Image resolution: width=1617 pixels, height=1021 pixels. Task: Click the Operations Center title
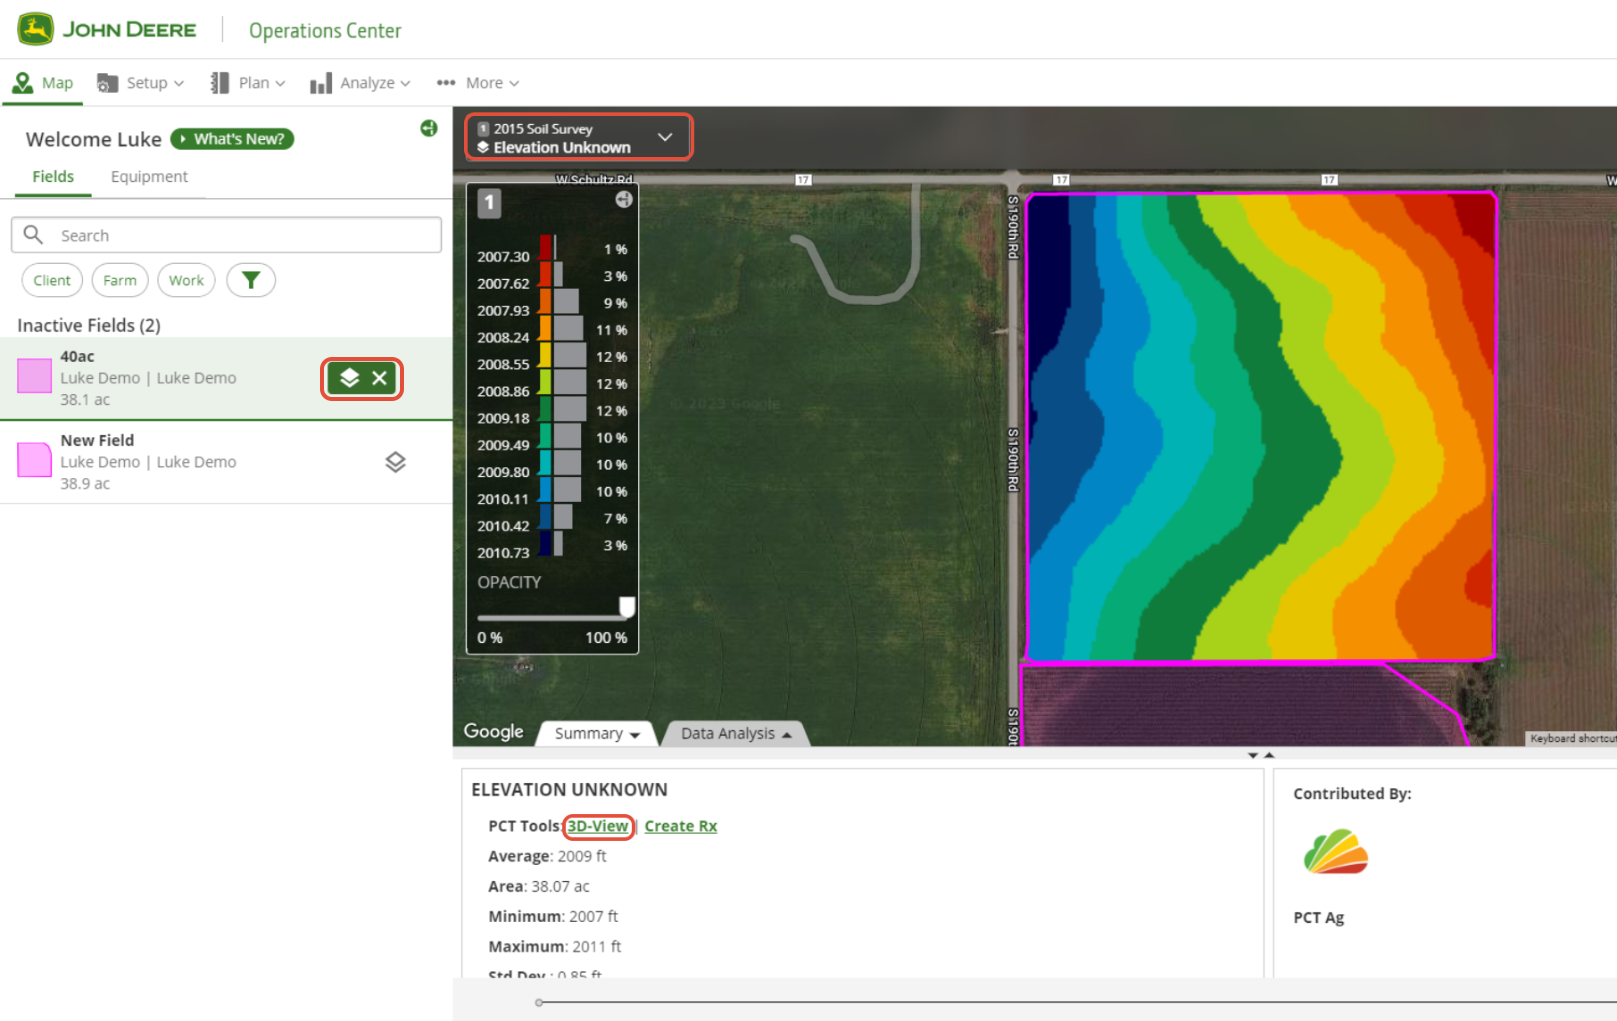tap(325, 31)
